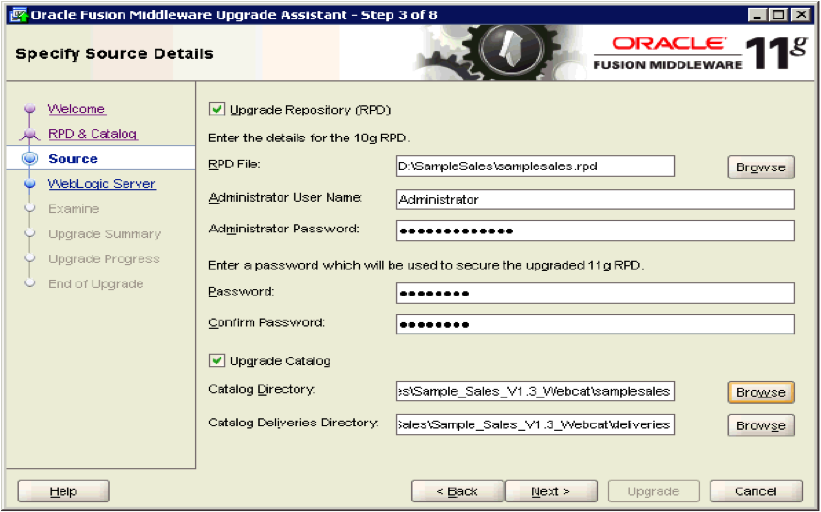Focus the Administrator Password field
The height and width of the screenshot is (512, 821).
595,231
